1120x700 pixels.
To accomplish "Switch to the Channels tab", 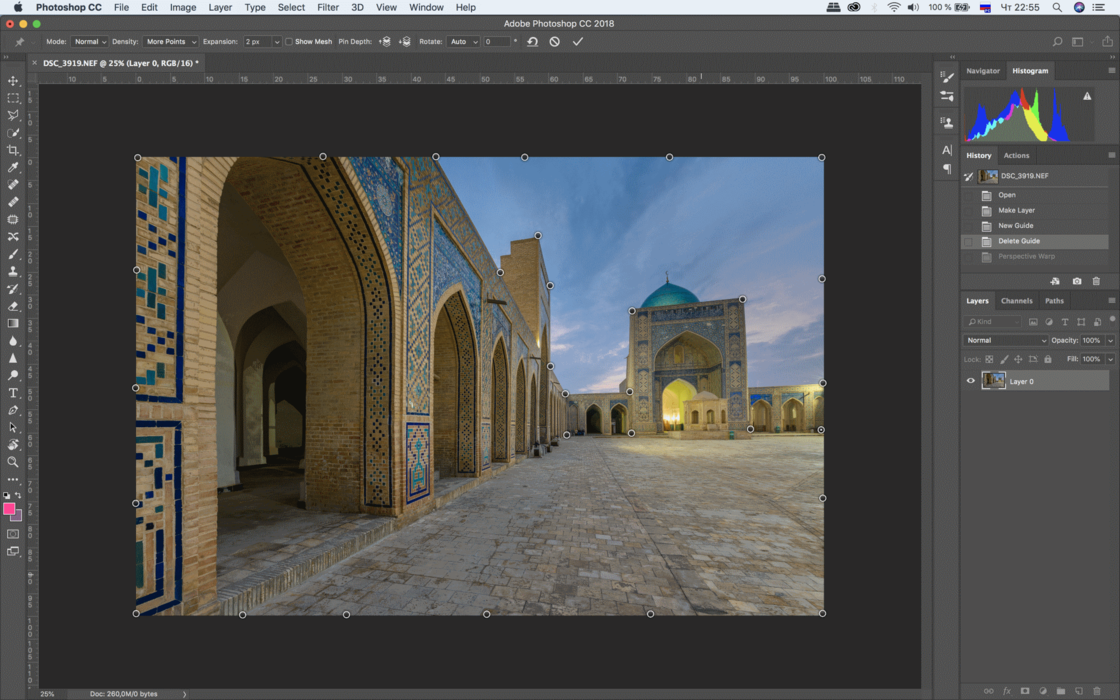I will [1016, 300].
